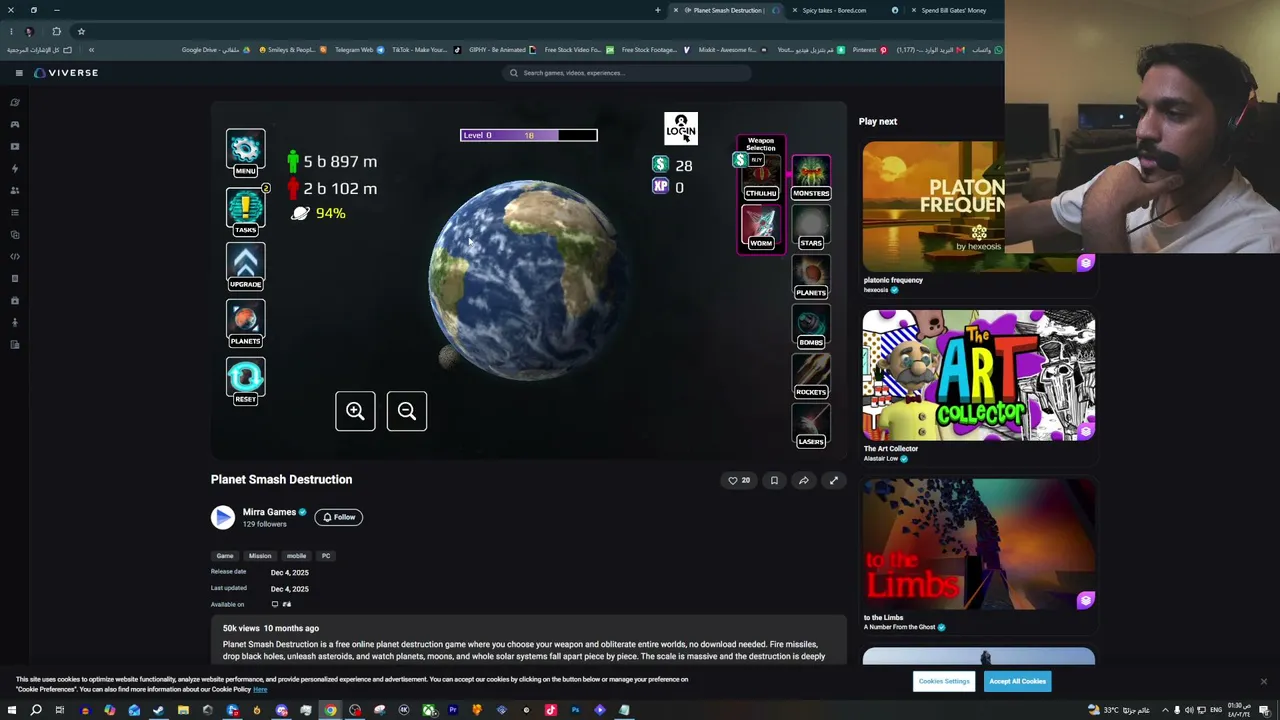Zoom out from the planet
The height and width of the screenshot is (720, 1280).
(x=407, y=411)
